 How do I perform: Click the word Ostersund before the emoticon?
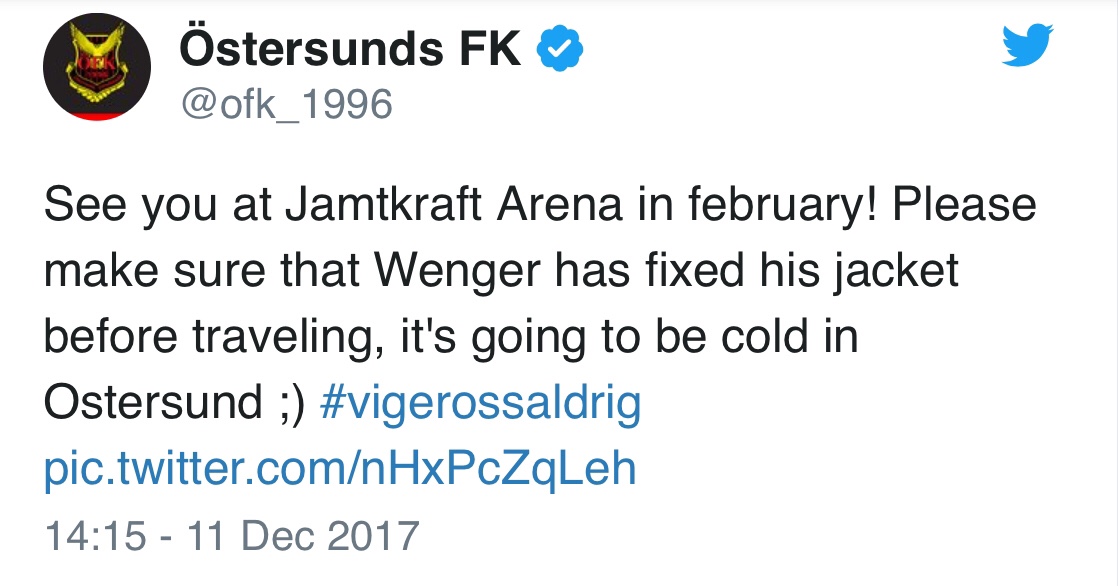pyautogui.click(x=153, y=401)
